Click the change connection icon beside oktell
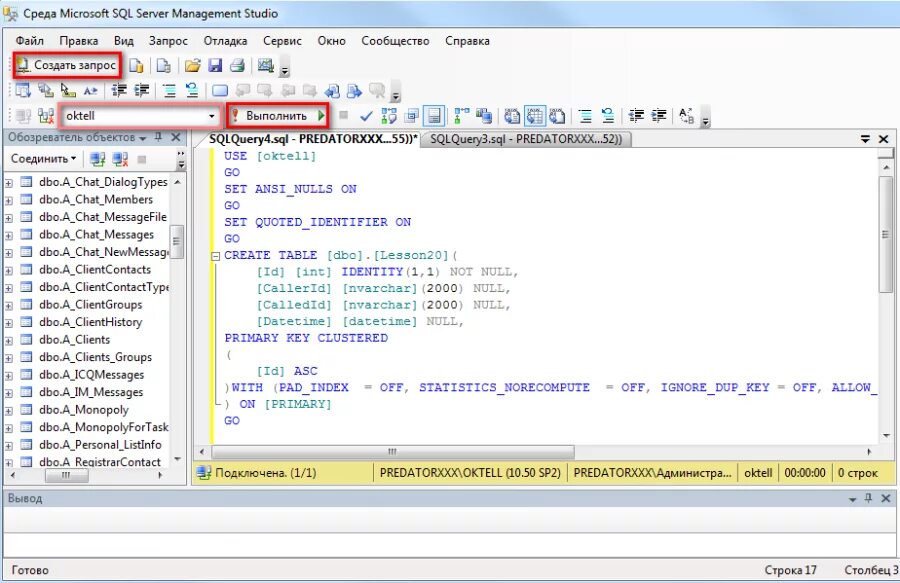Screen dimensions: 900x583 [46, 116]
